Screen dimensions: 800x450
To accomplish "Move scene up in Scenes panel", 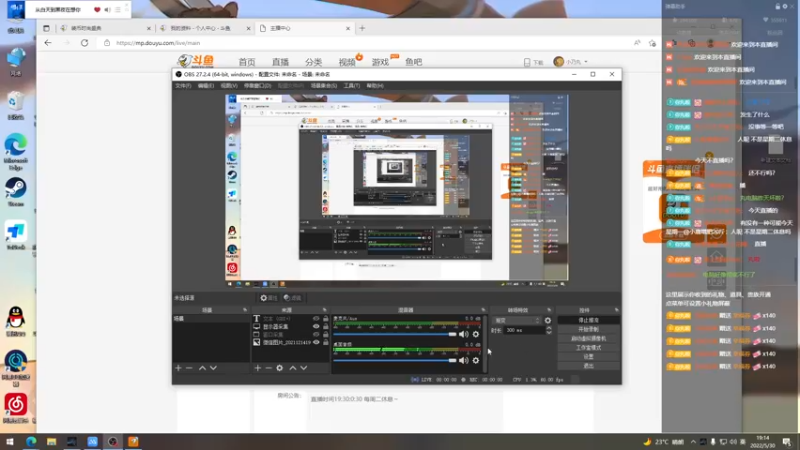I will (202, 368).
